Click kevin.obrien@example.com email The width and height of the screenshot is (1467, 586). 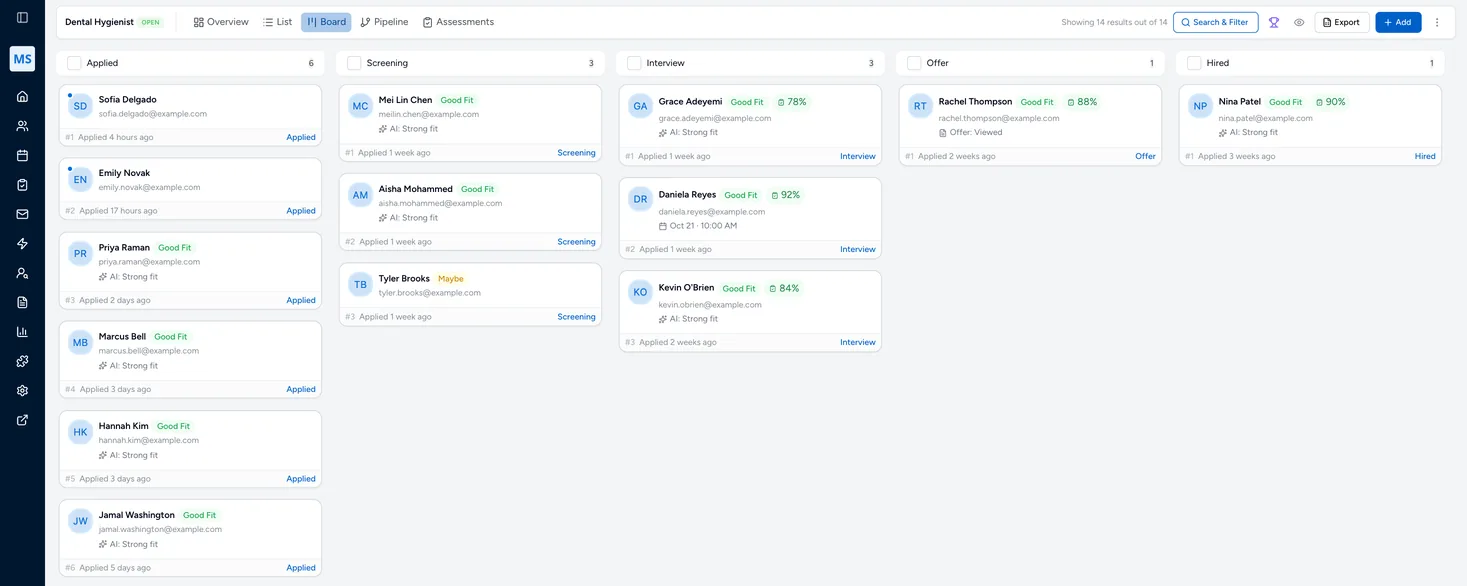click(x=710, y=305)
